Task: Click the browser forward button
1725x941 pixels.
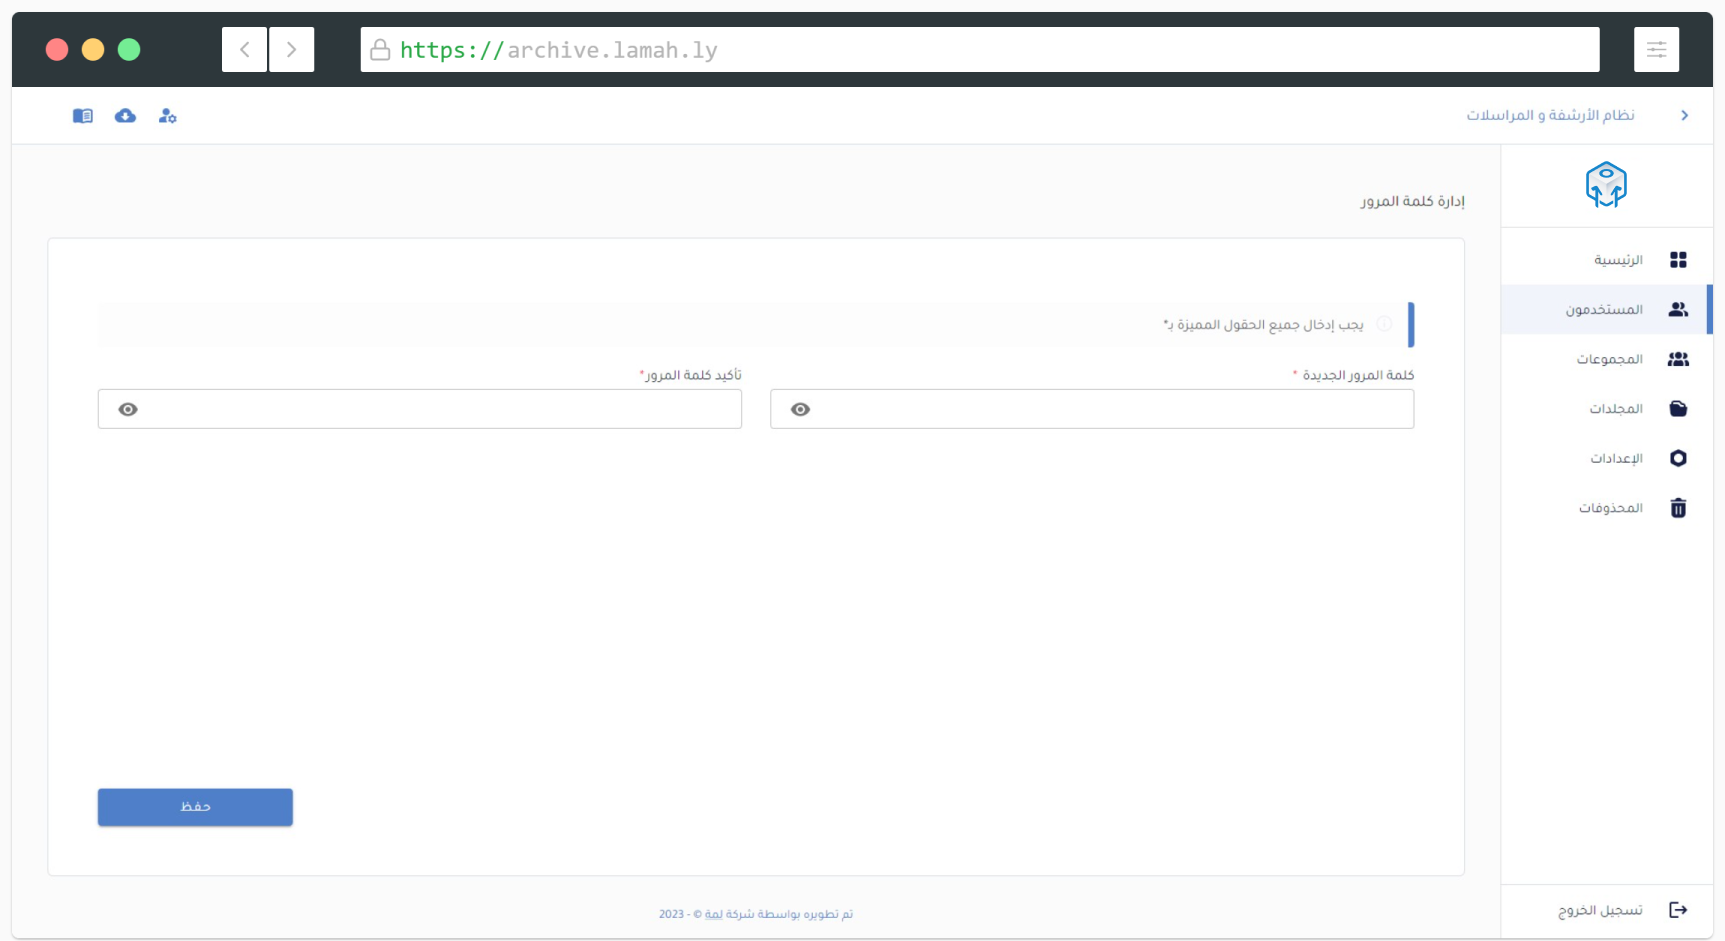Action: pos(291,50)
